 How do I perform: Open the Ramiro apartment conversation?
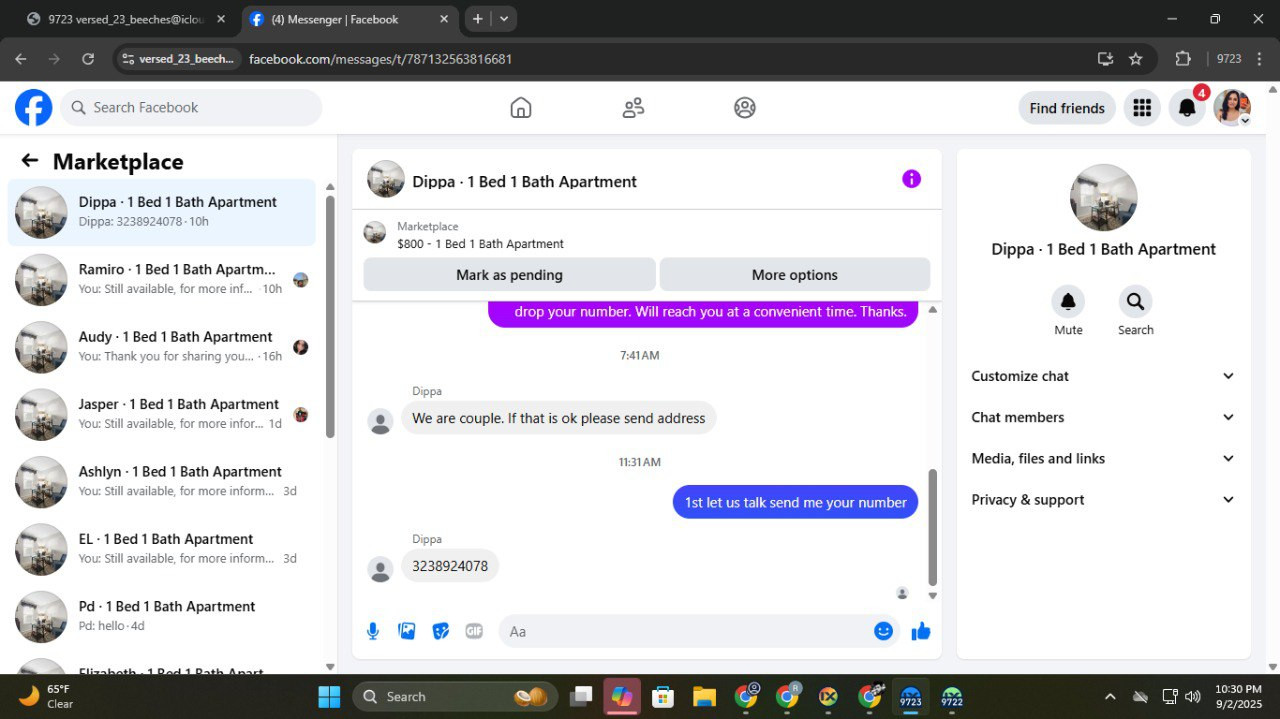162,279
